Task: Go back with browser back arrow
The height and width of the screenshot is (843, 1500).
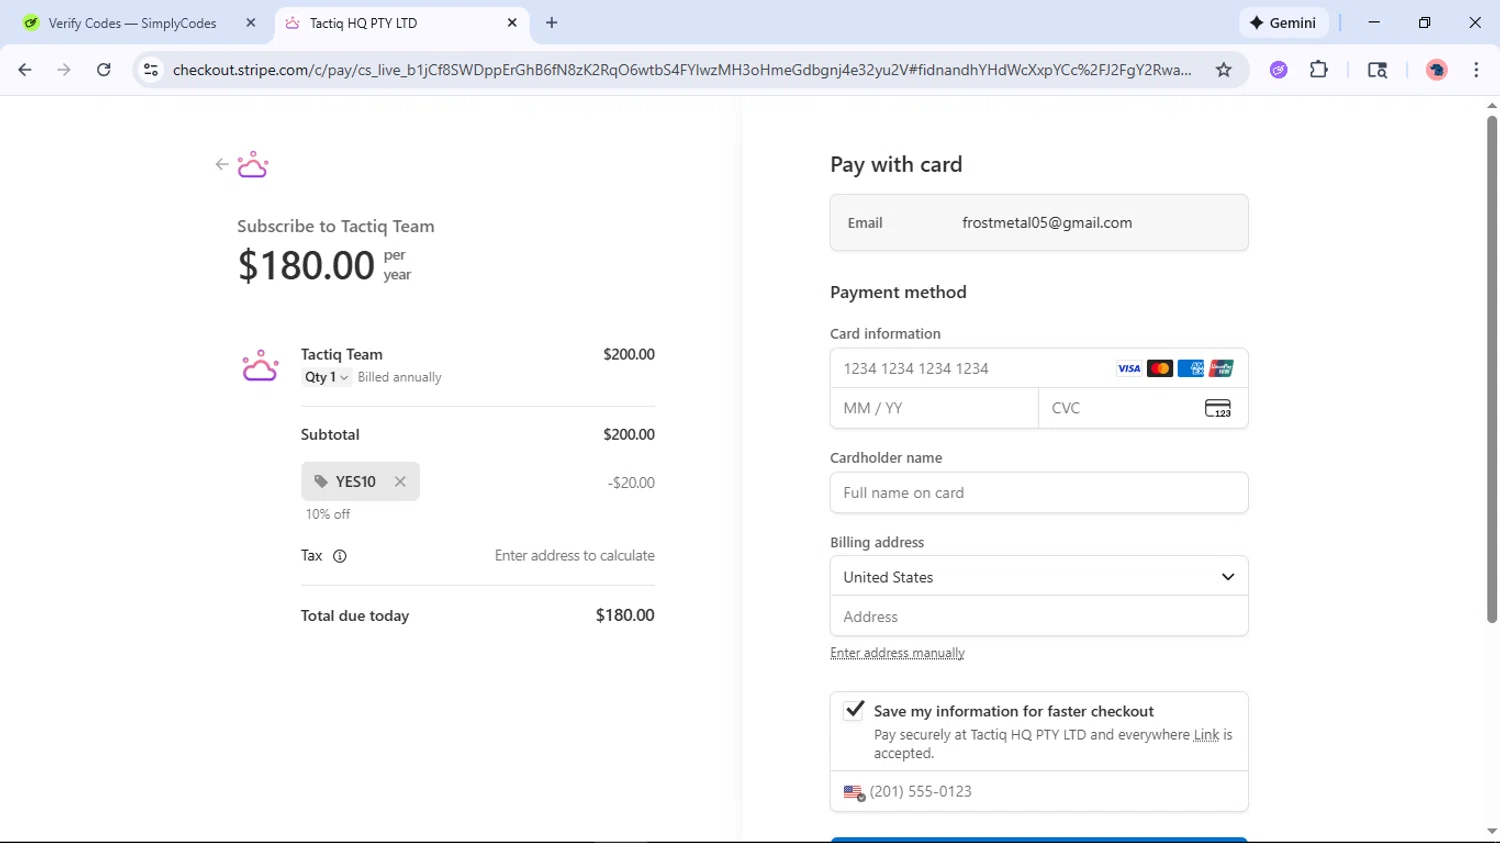Action: tap(25, 70)
